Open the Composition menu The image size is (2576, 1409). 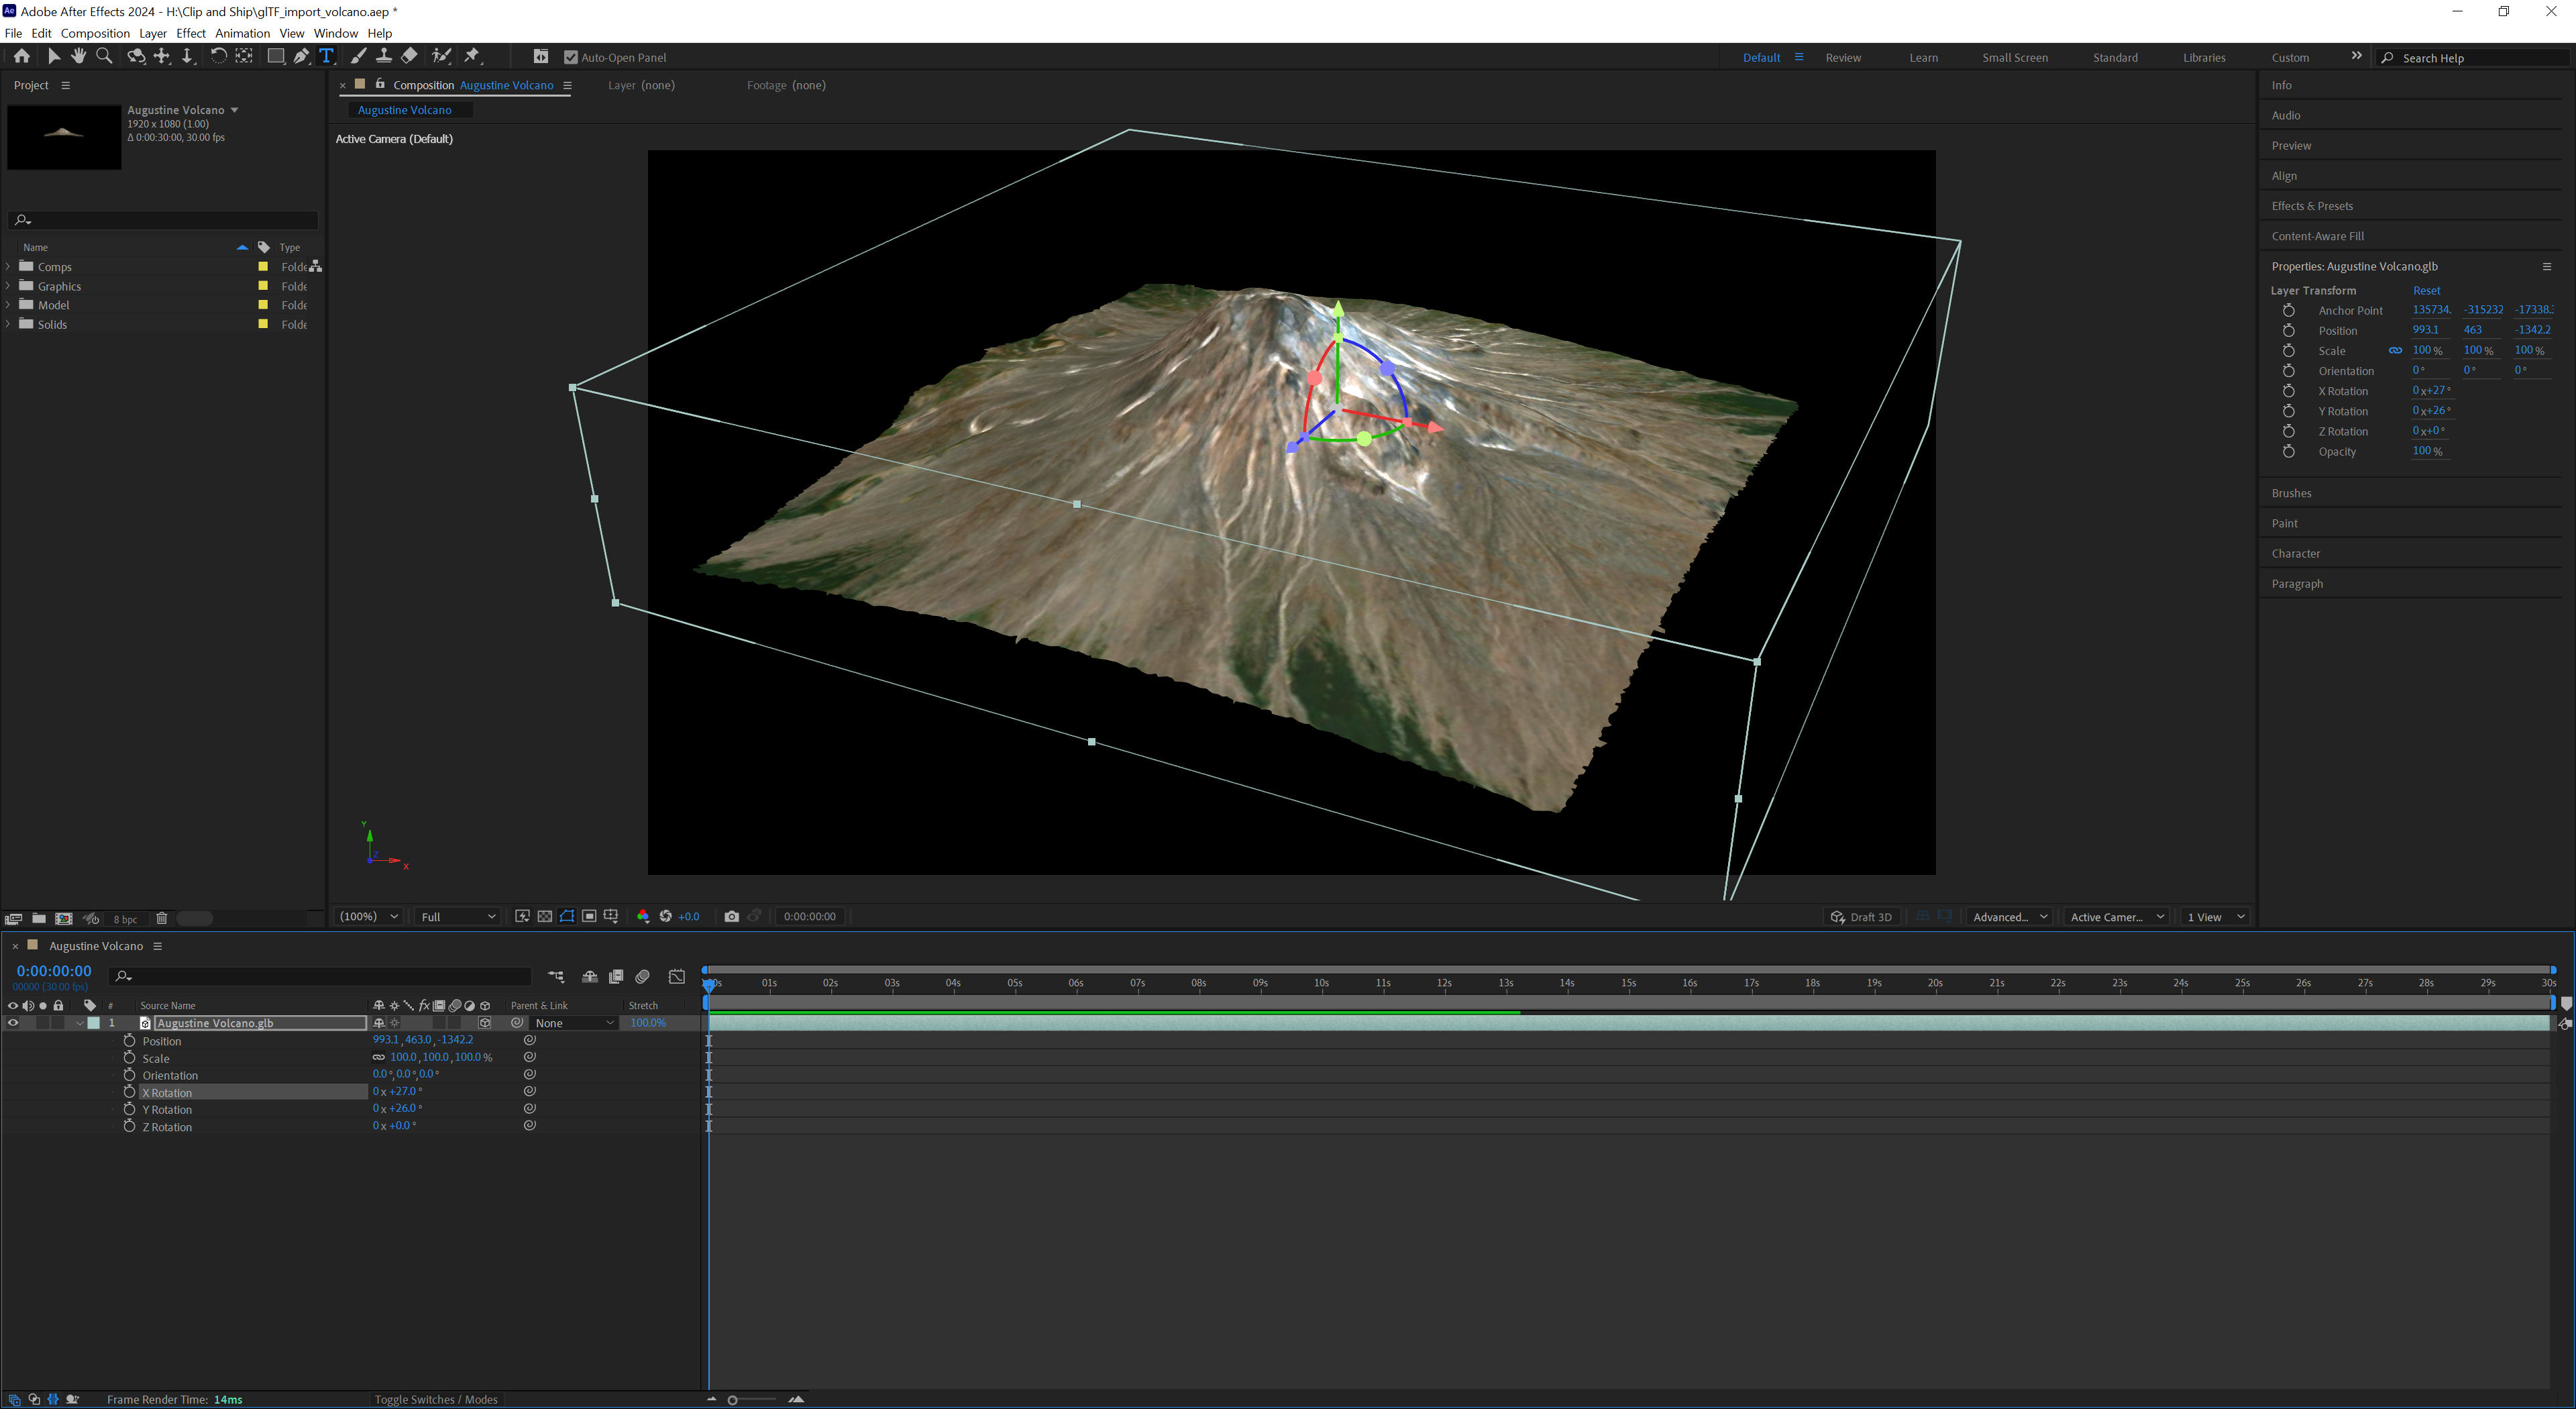pos(95,33)
